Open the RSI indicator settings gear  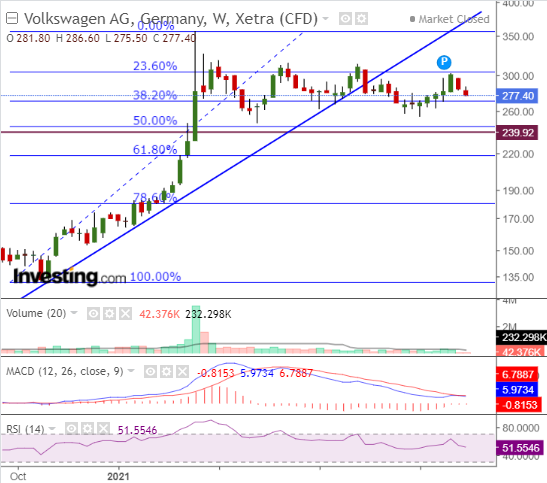click(x=87, y=429)
